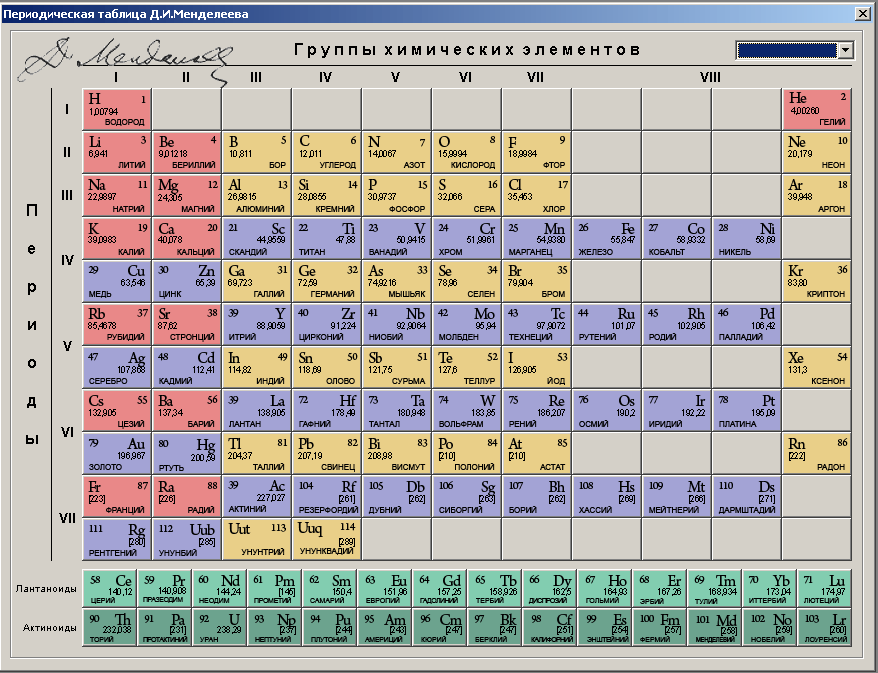The image size is (878, 673).
Task: Select the hydrogen cell (H, Водород)
Action: [x=117, y=109]
